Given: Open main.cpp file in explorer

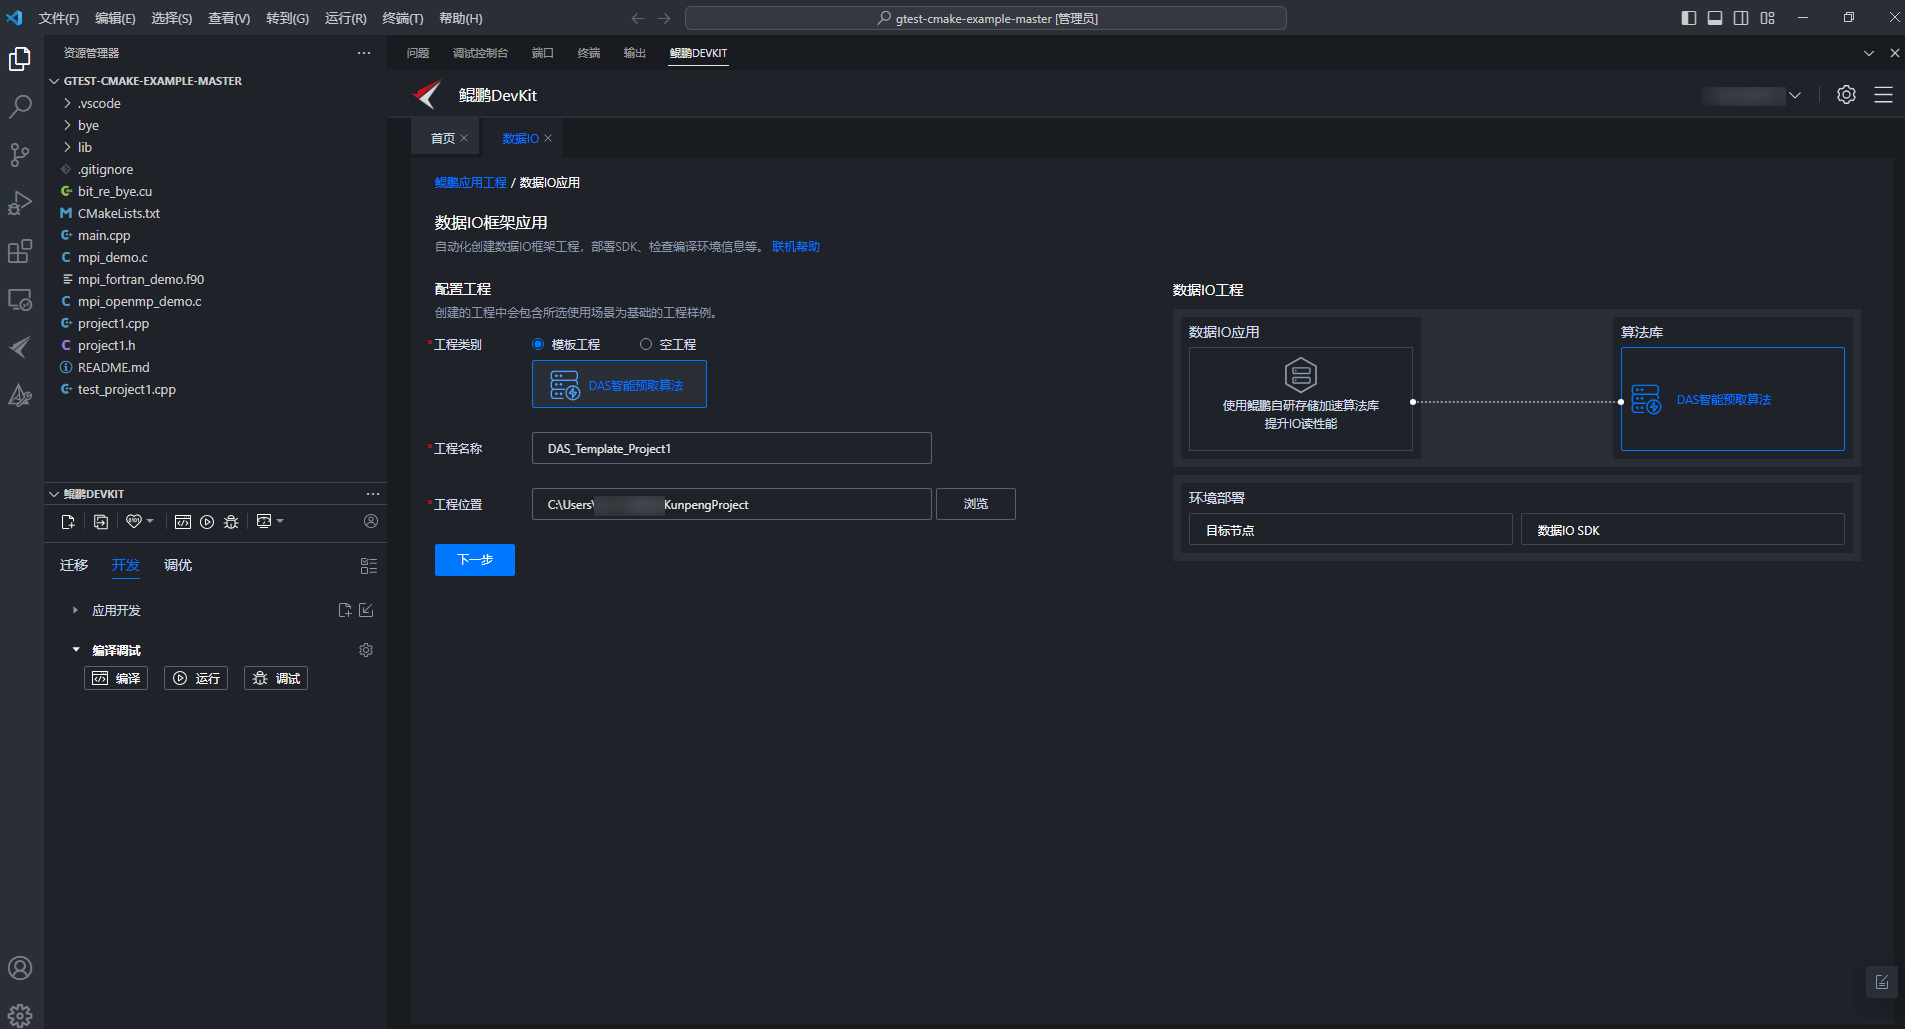Looking at the screenshot, I should [x=104, y=235].
